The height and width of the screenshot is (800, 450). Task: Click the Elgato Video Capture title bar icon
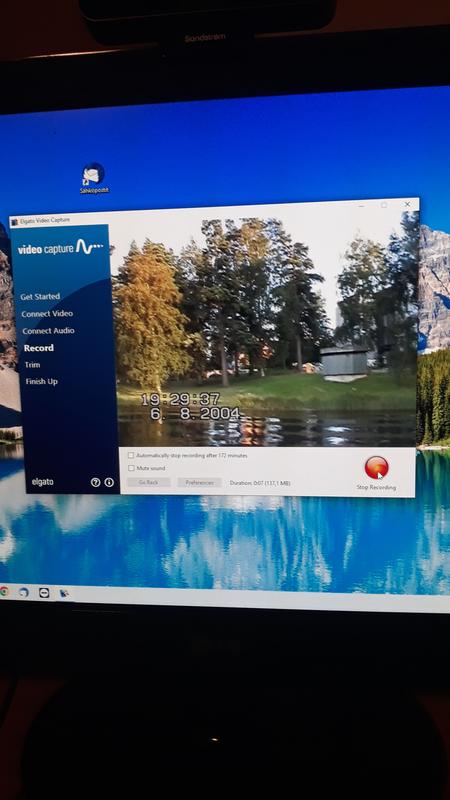pos(15,221)
